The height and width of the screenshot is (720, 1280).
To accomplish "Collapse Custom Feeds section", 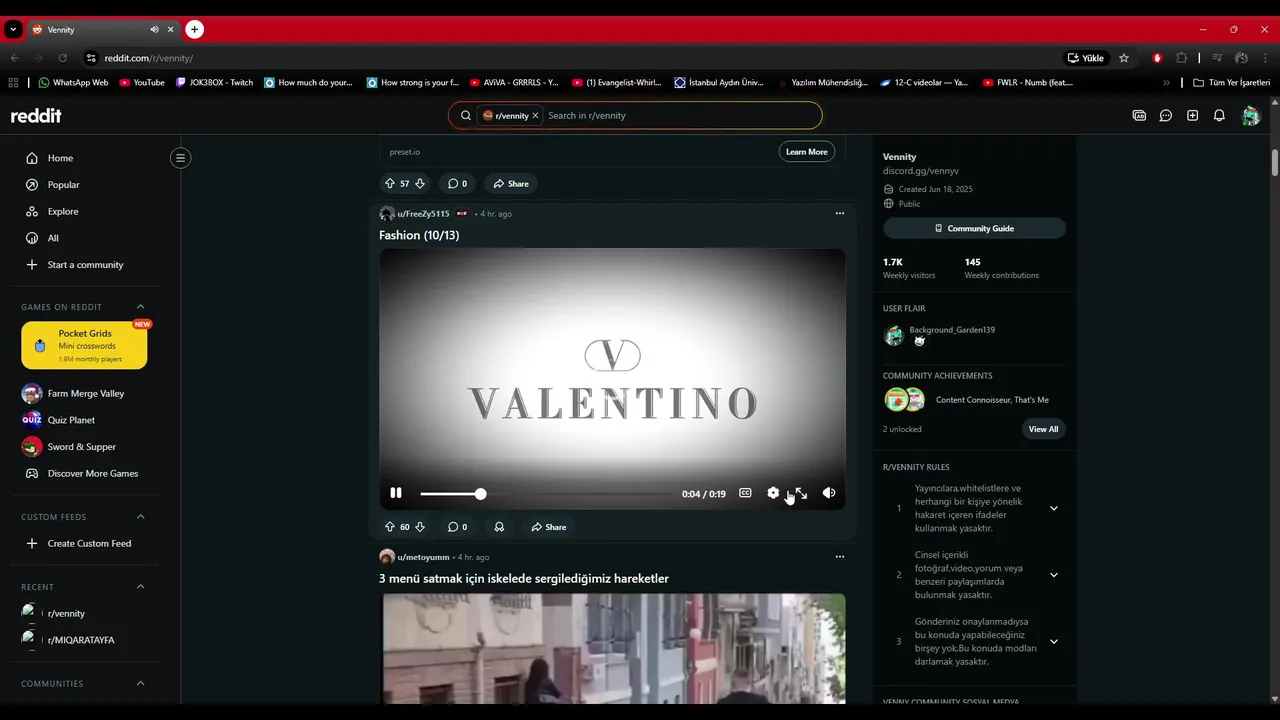I will click(x=140, y=517).
